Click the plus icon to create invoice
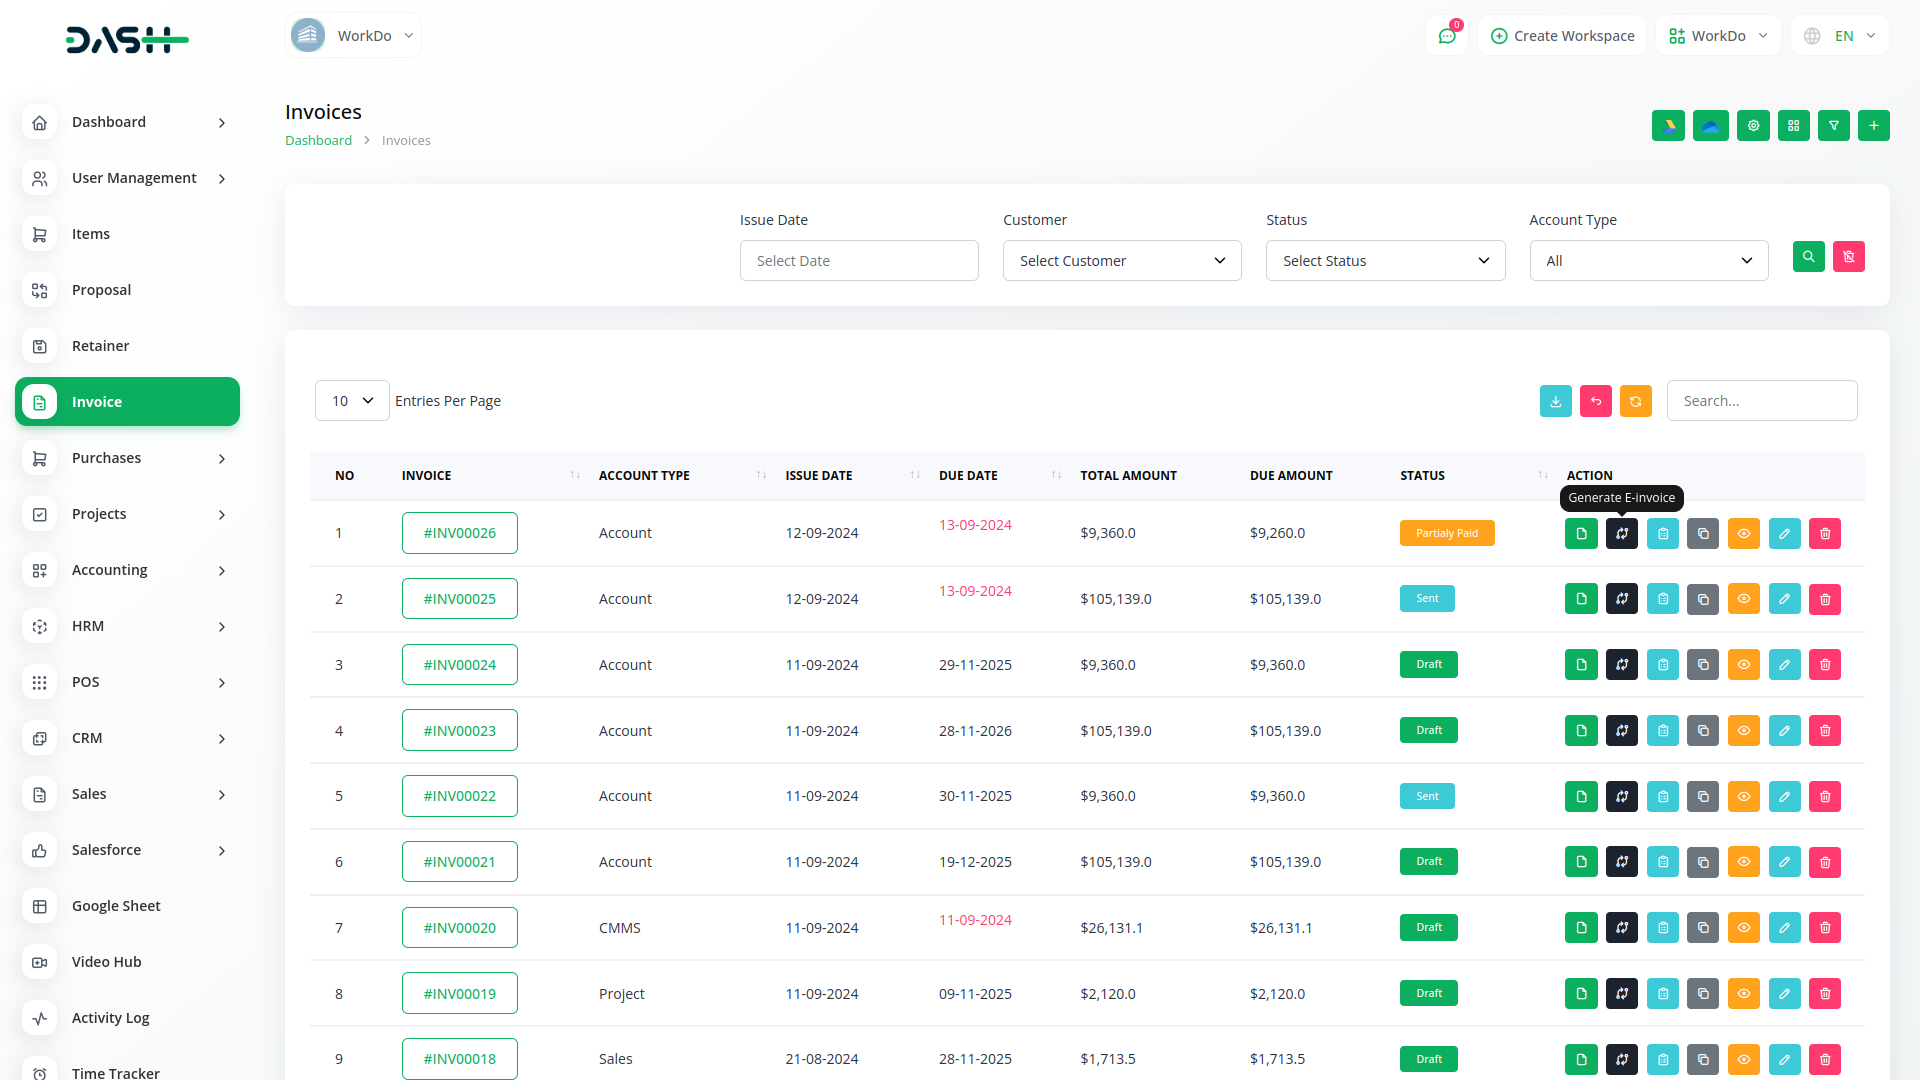This screenshot has height=1080, width=1920. click(1873, 126)
